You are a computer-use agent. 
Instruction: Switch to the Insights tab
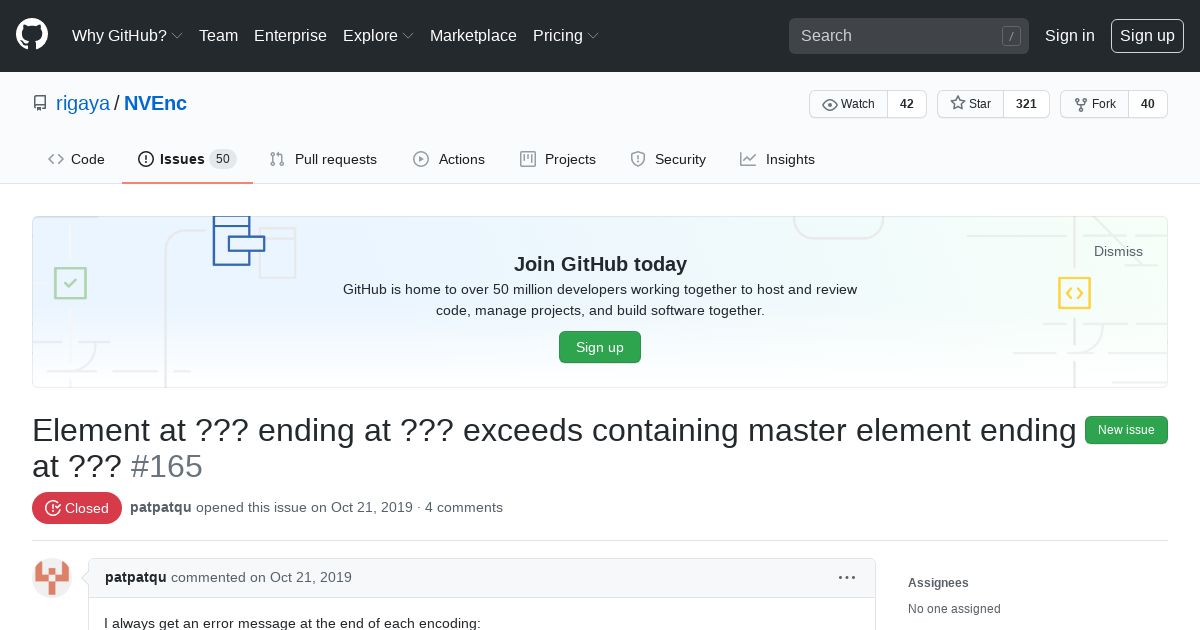coord(777,159)
